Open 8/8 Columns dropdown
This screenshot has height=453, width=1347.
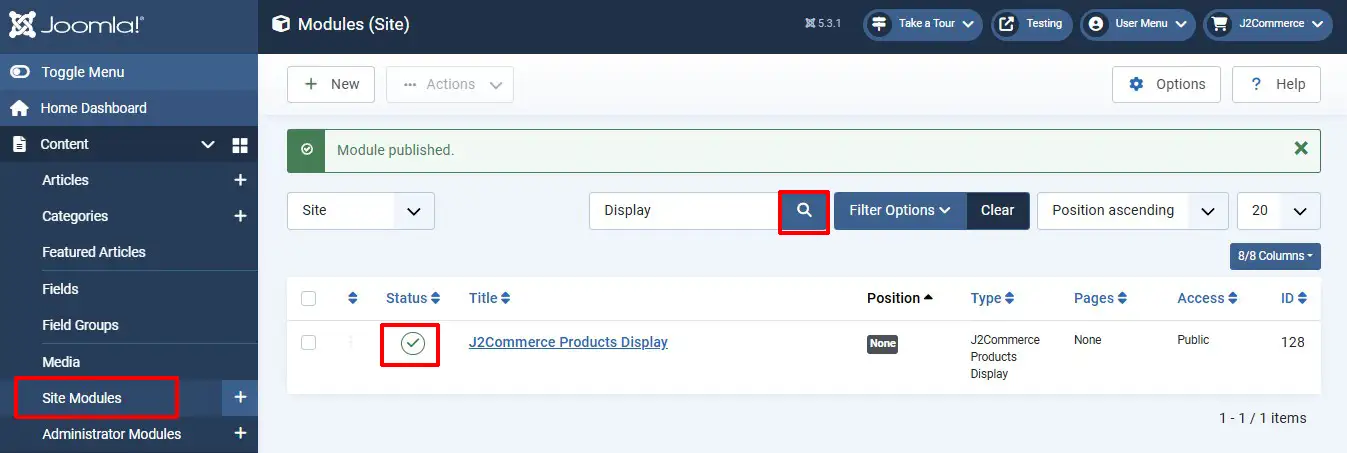click(1275, 256)
